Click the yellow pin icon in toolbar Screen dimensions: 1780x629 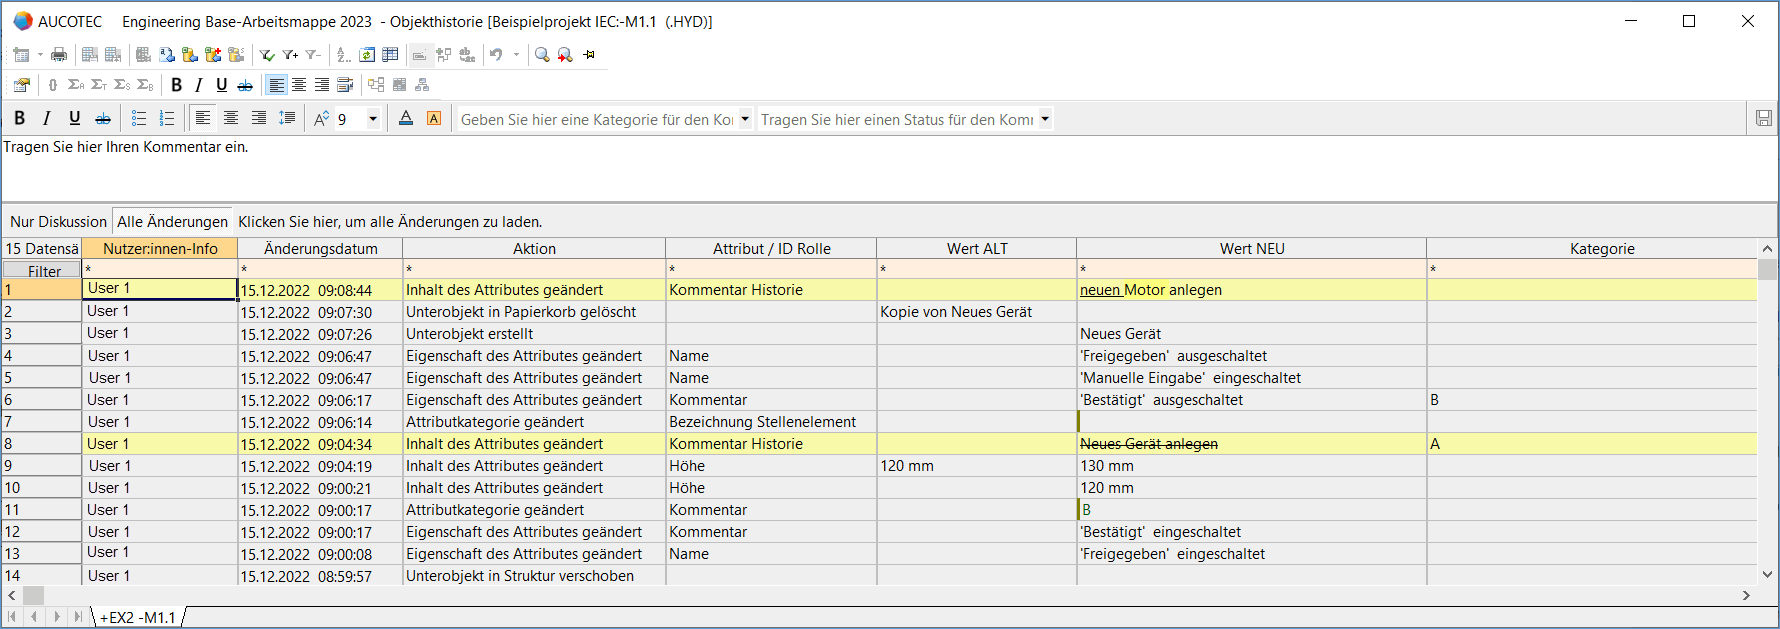pyautogui.click(x=589, y=55)
